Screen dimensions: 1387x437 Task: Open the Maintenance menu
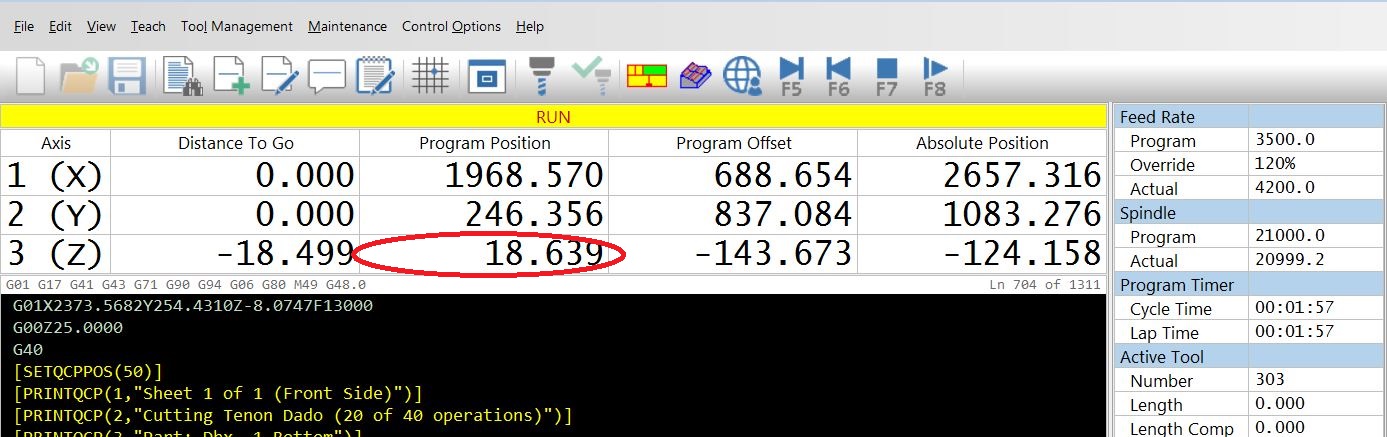click(347, 27)
